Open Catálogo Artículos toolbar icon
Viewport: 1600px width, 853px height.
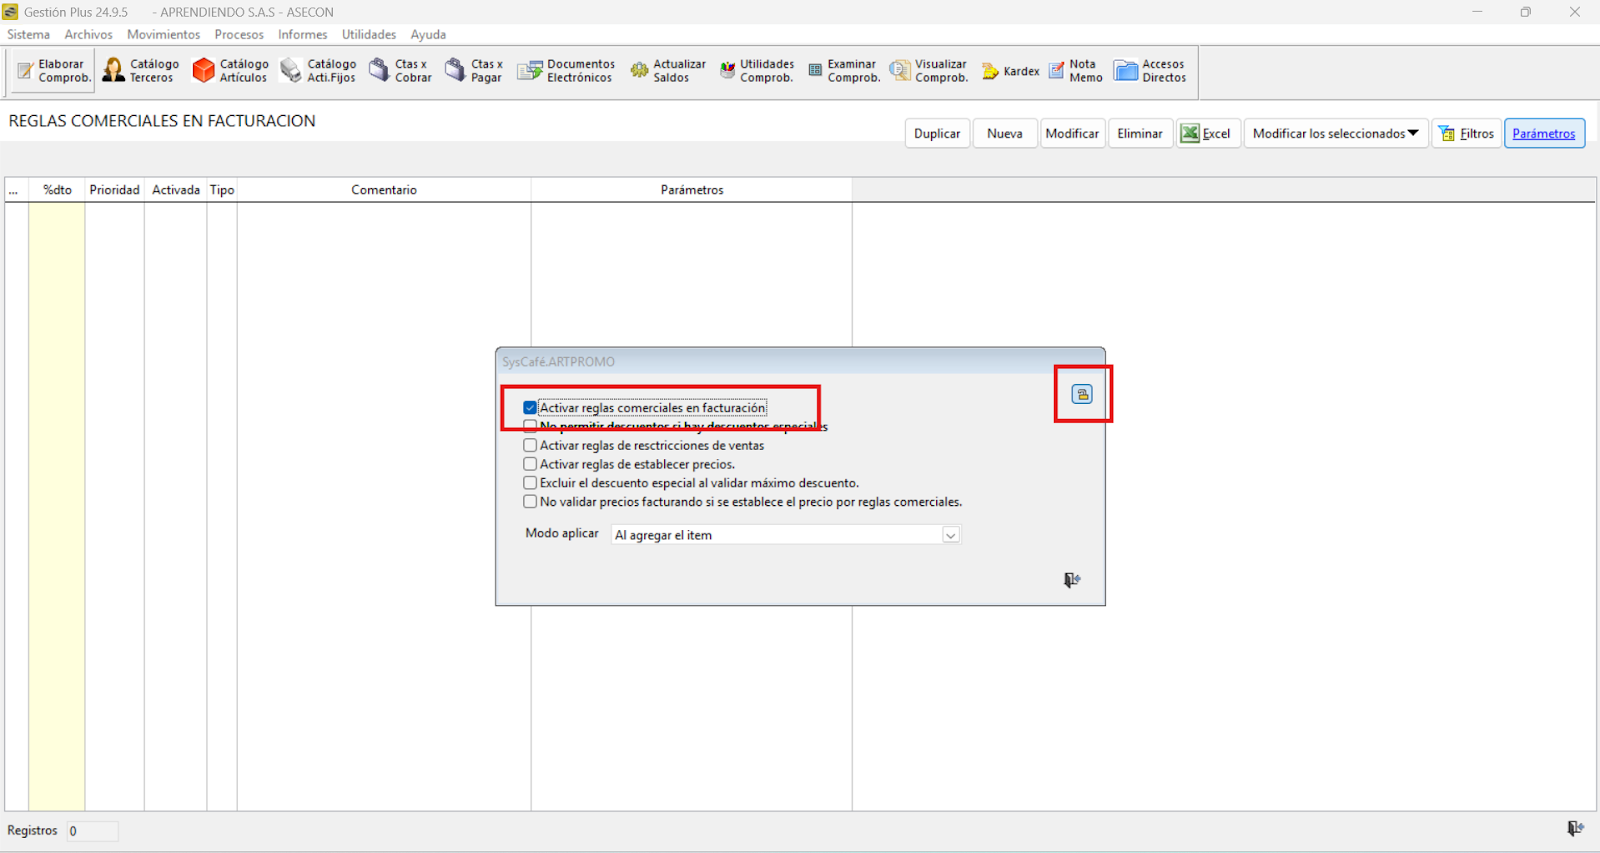pyautogui.click(x=230, y=71)
